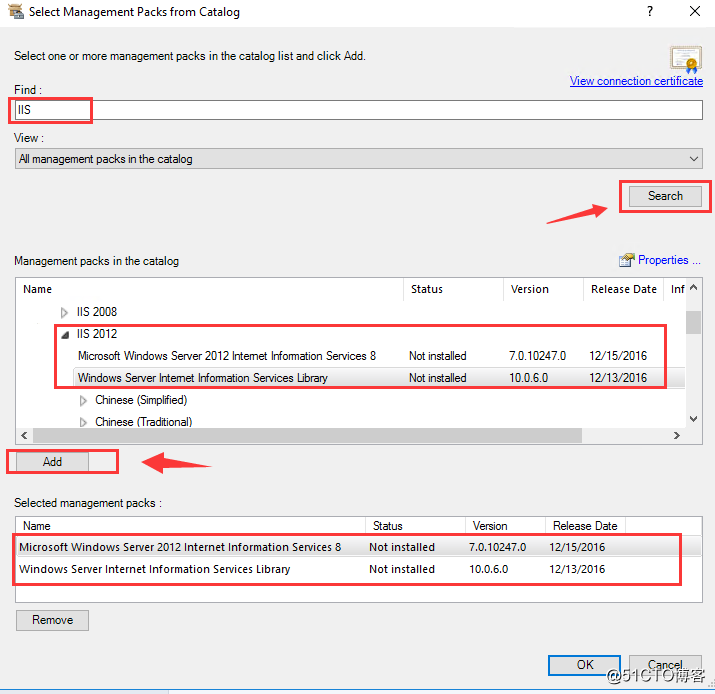Click the dialog window icon in the title bar
The width and height of the screenshot is (715, 694).
tap(16, 11)
